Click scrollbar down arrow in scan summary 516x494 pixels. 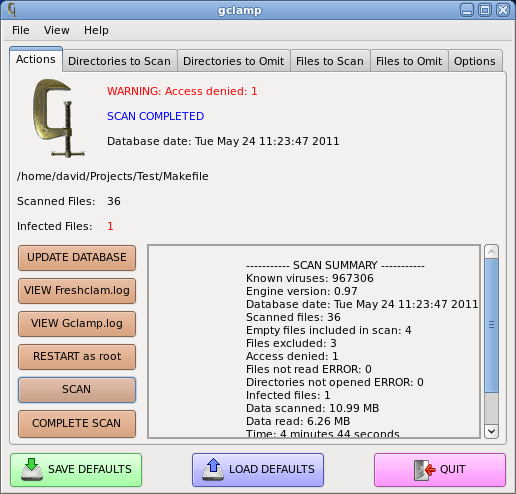coord(491,431)
